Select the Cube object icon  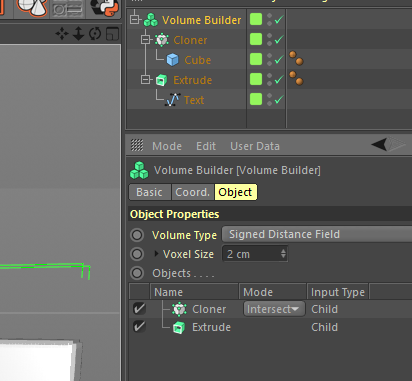[x=173, y=60]
